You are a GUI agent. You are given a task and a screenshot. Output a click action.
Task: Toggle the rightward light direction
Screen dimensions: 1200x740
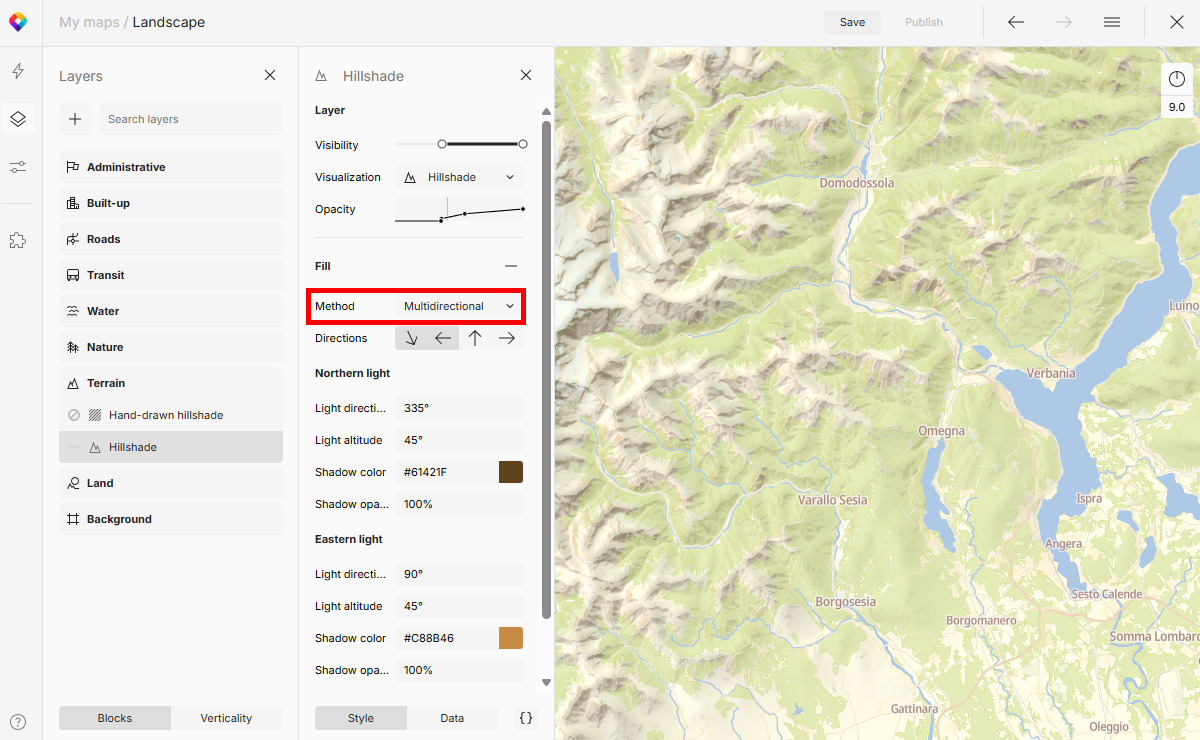click(x=506, y=338)
